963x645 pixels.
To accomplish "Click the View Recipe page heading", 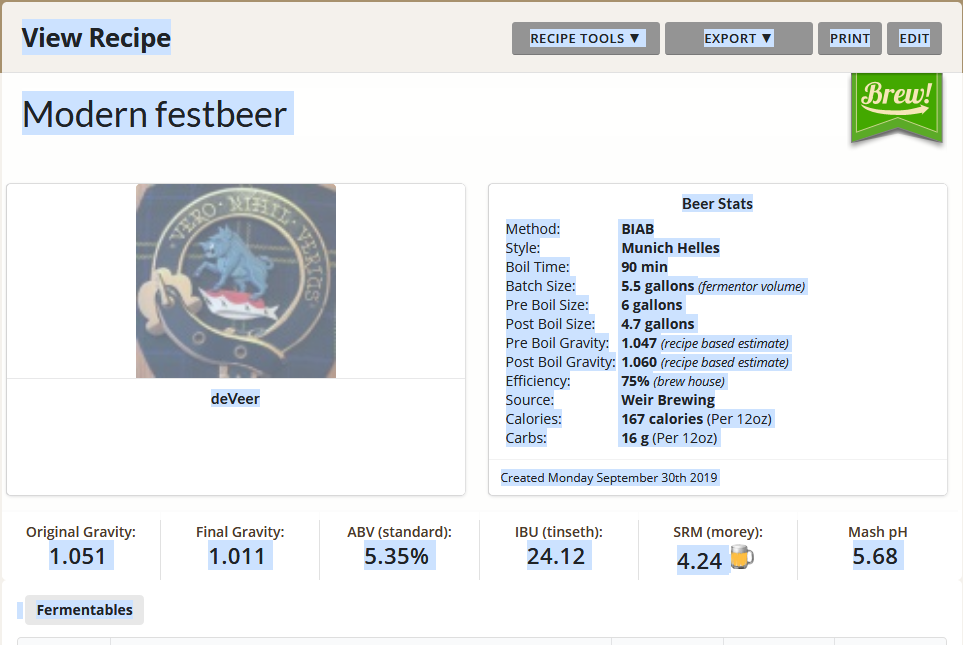I will click(x=96, y=38).
